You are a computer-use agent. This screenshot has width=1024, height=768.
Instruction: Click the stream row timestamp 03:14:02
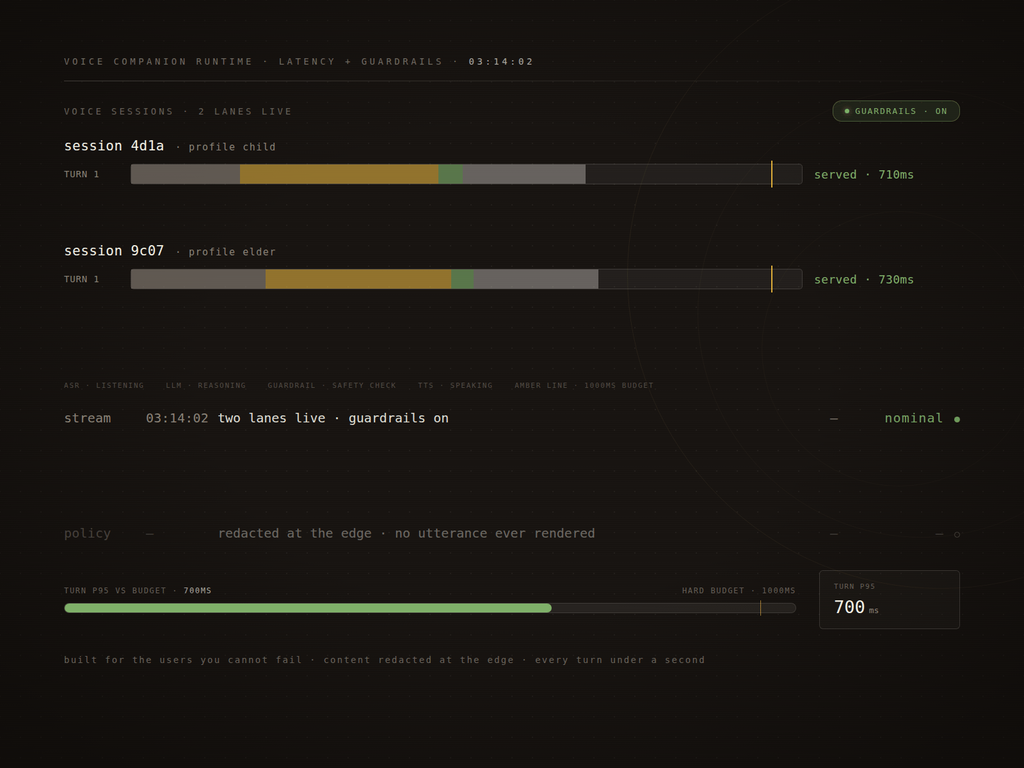click(x=177, y=418)
